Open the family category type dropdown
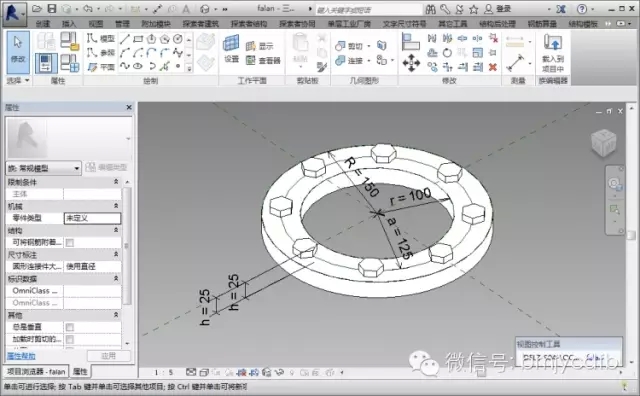Screen dimensions: 640x396 click(43, 168)
